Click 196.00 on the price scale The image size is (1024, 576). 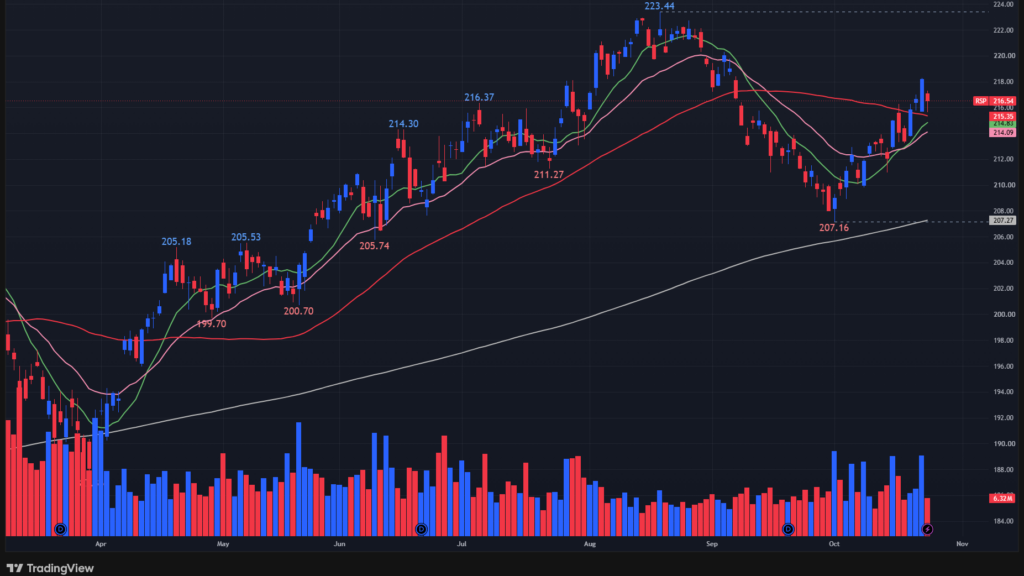[1003, 366]
